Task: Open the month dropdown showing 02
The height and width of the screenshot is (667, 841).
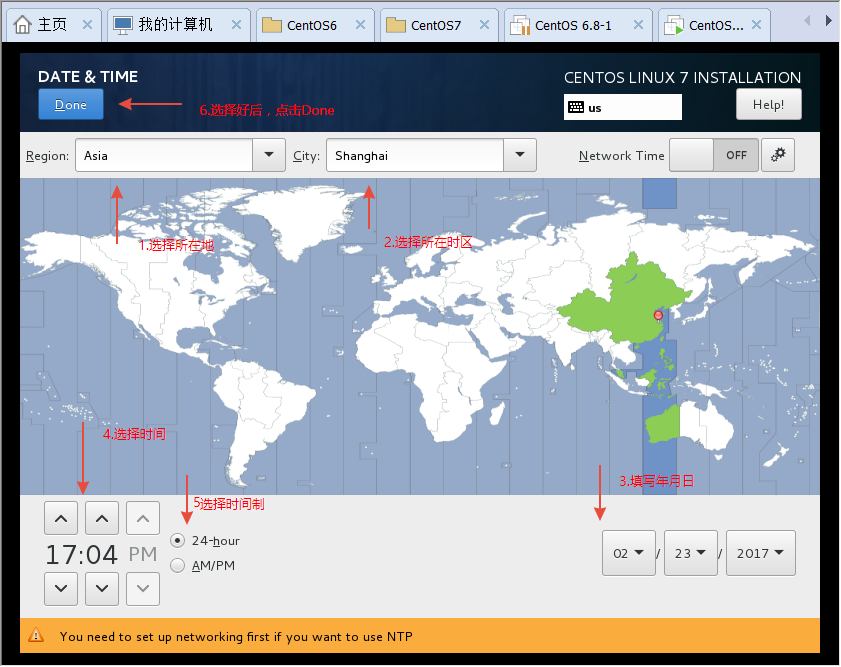Action: [x=629, y=553]
